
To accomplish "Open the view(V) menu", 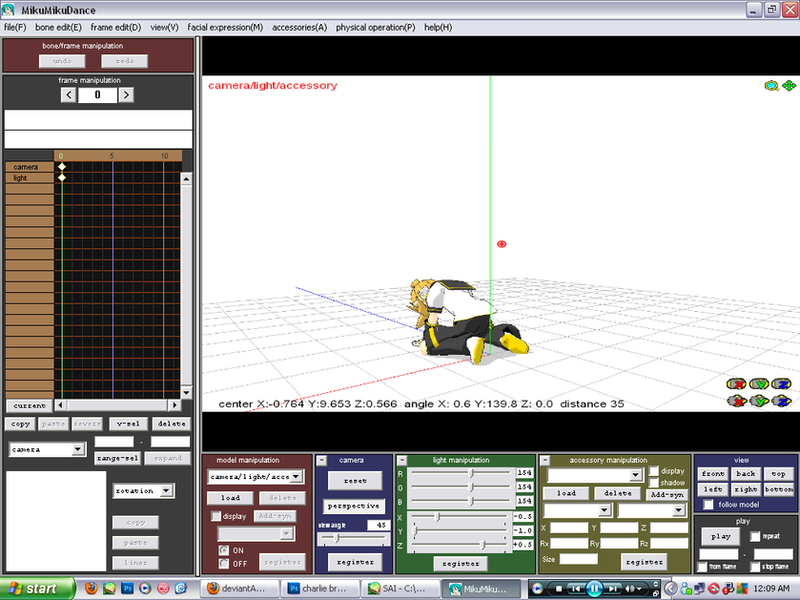I will (164, 28).
